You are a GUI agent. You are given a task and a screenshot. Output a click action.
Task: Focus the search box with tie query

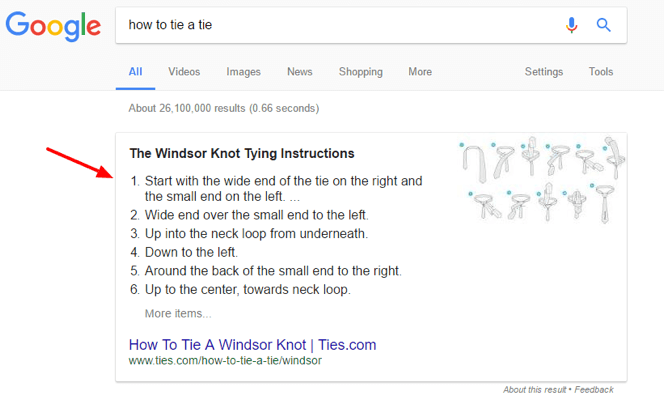point(340,25)
